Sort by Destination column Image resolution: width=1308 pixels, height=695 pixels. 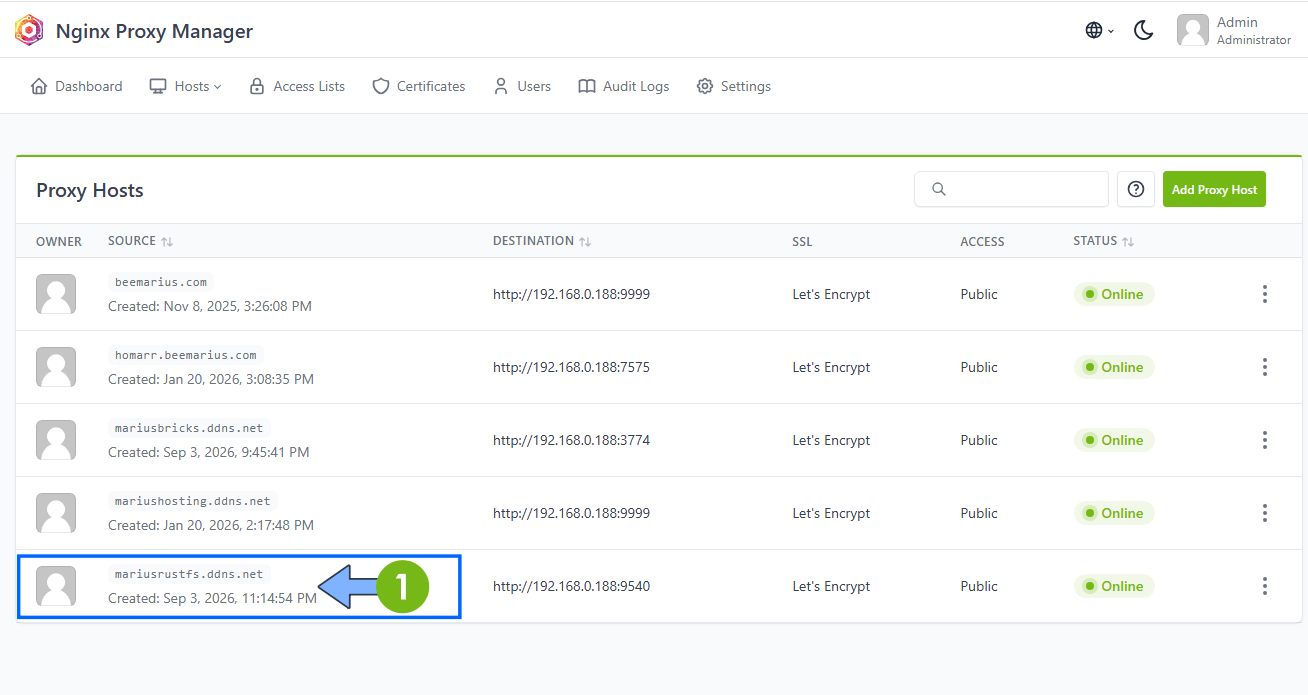tap(542, 241)
